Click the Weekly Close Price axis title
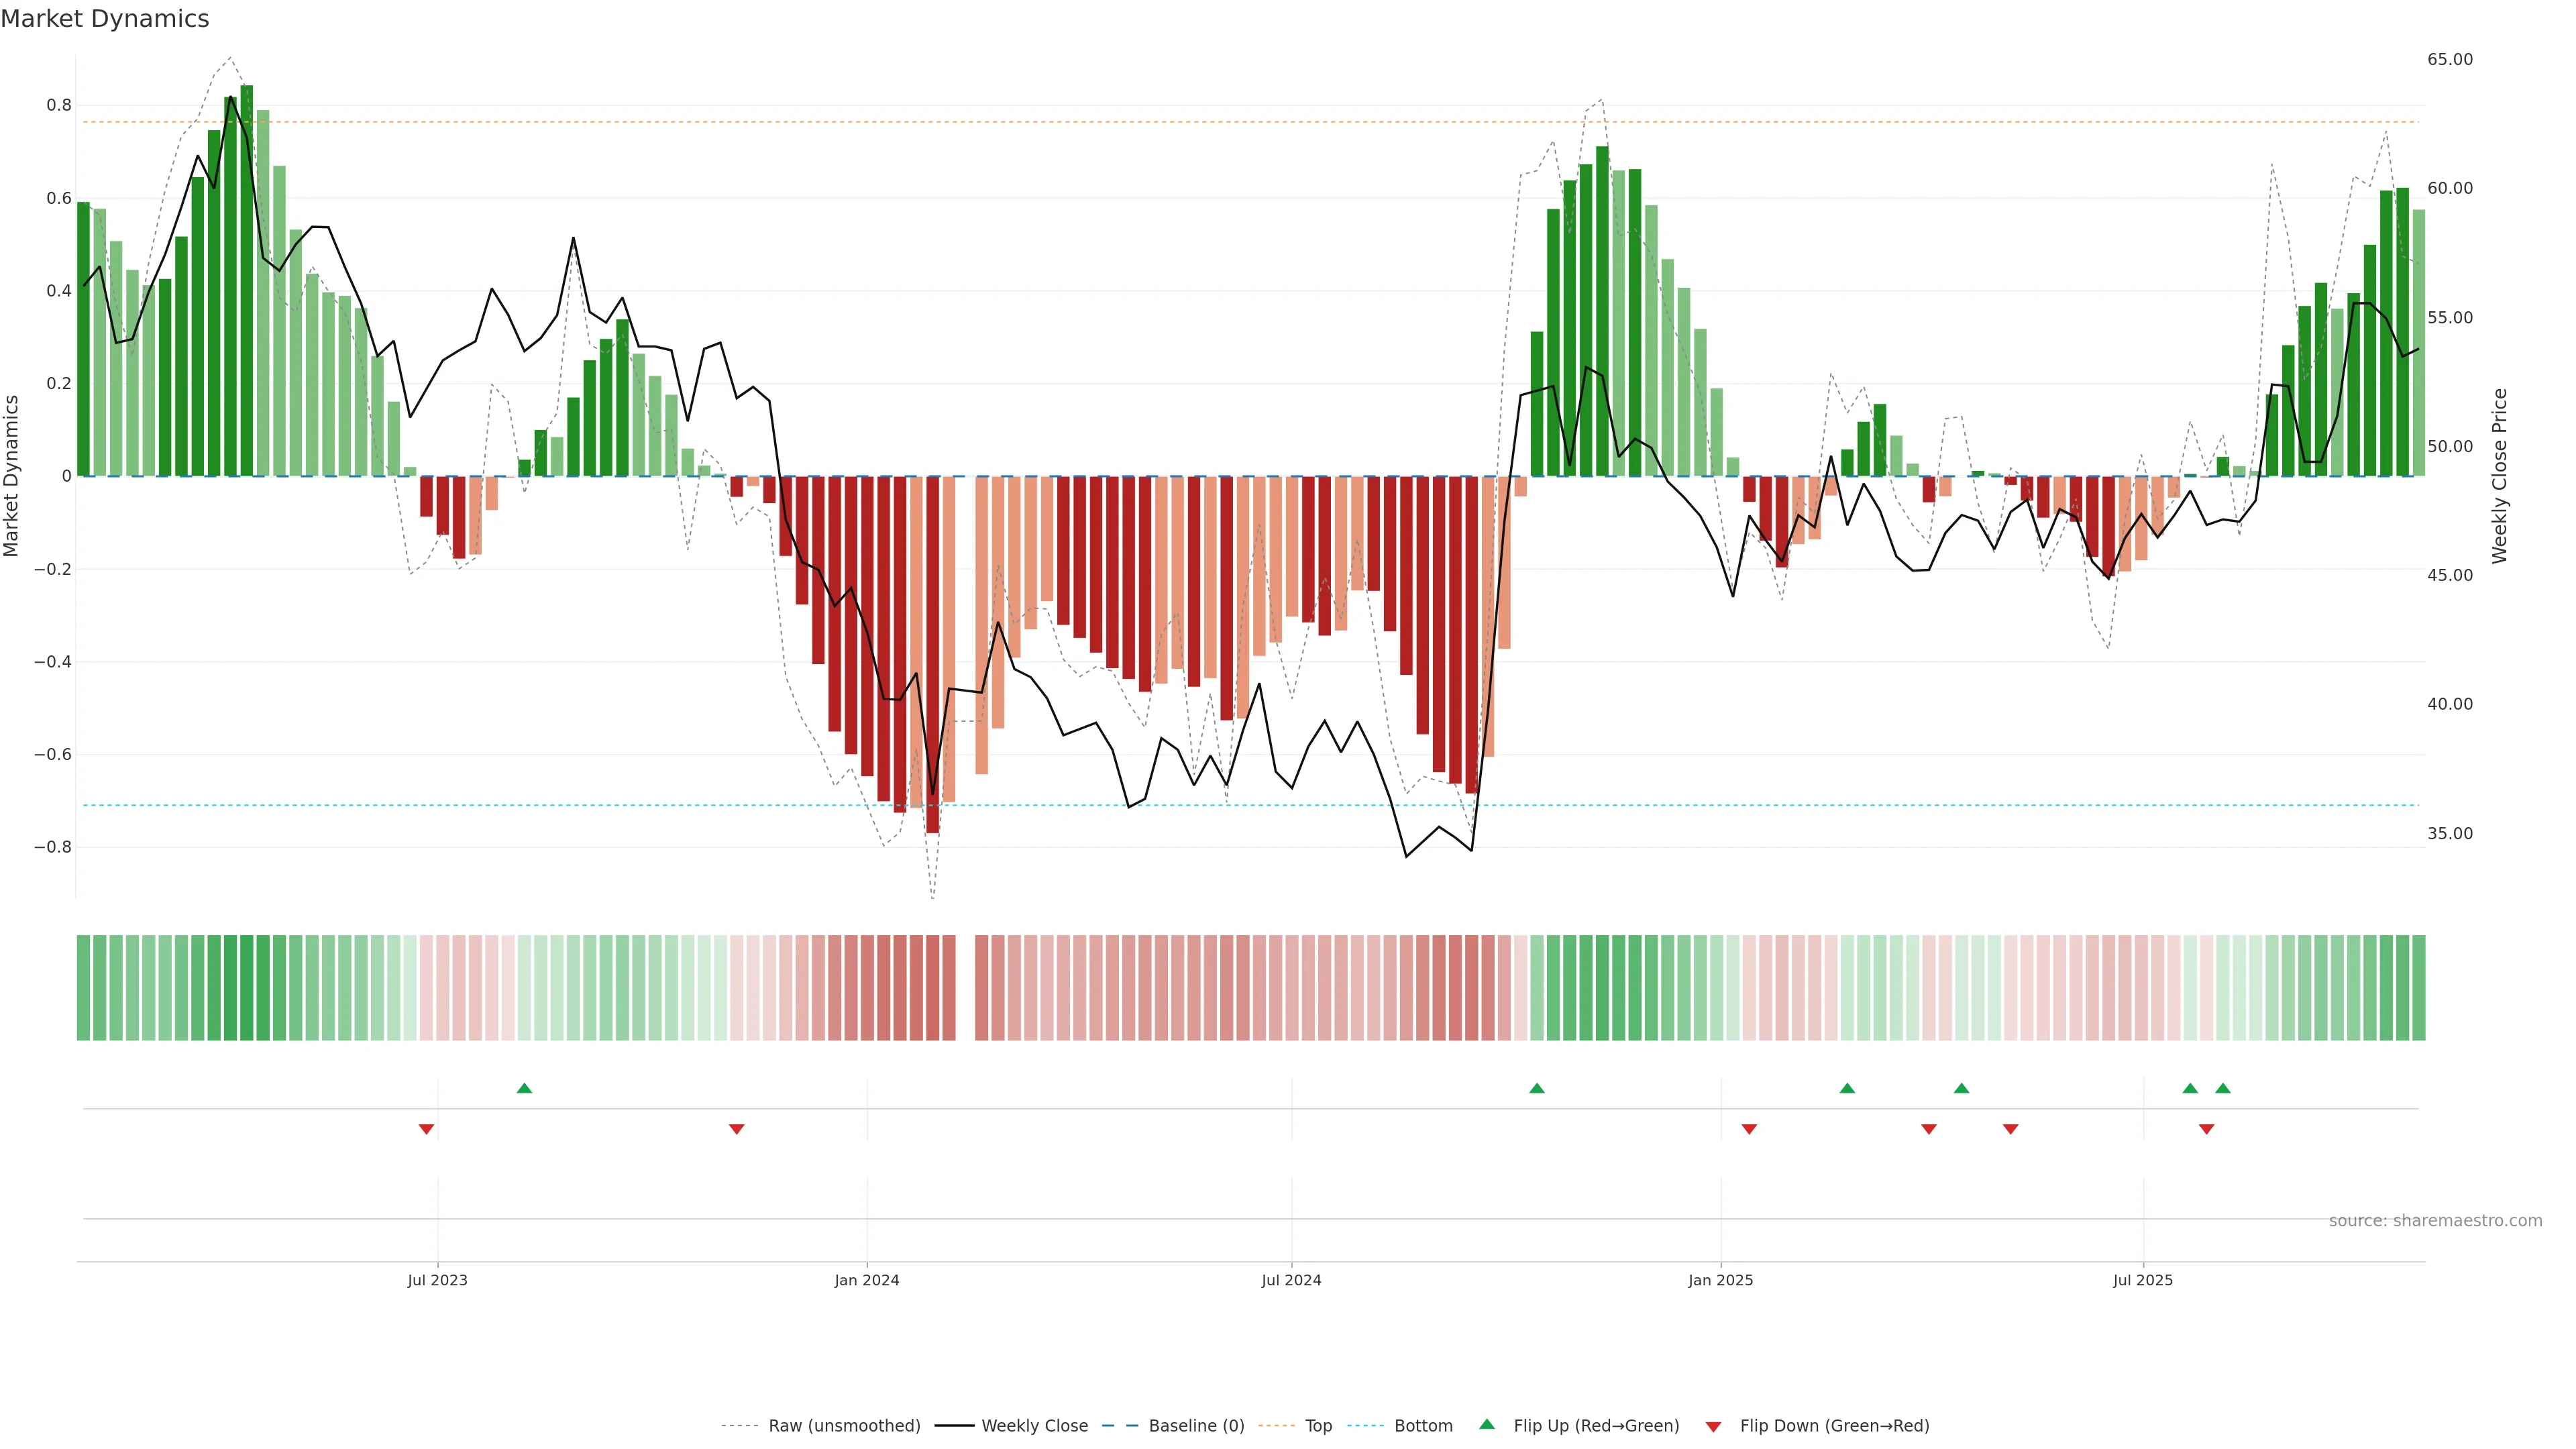The height and width of the screenshot is (1449, 2576). 2500,476
